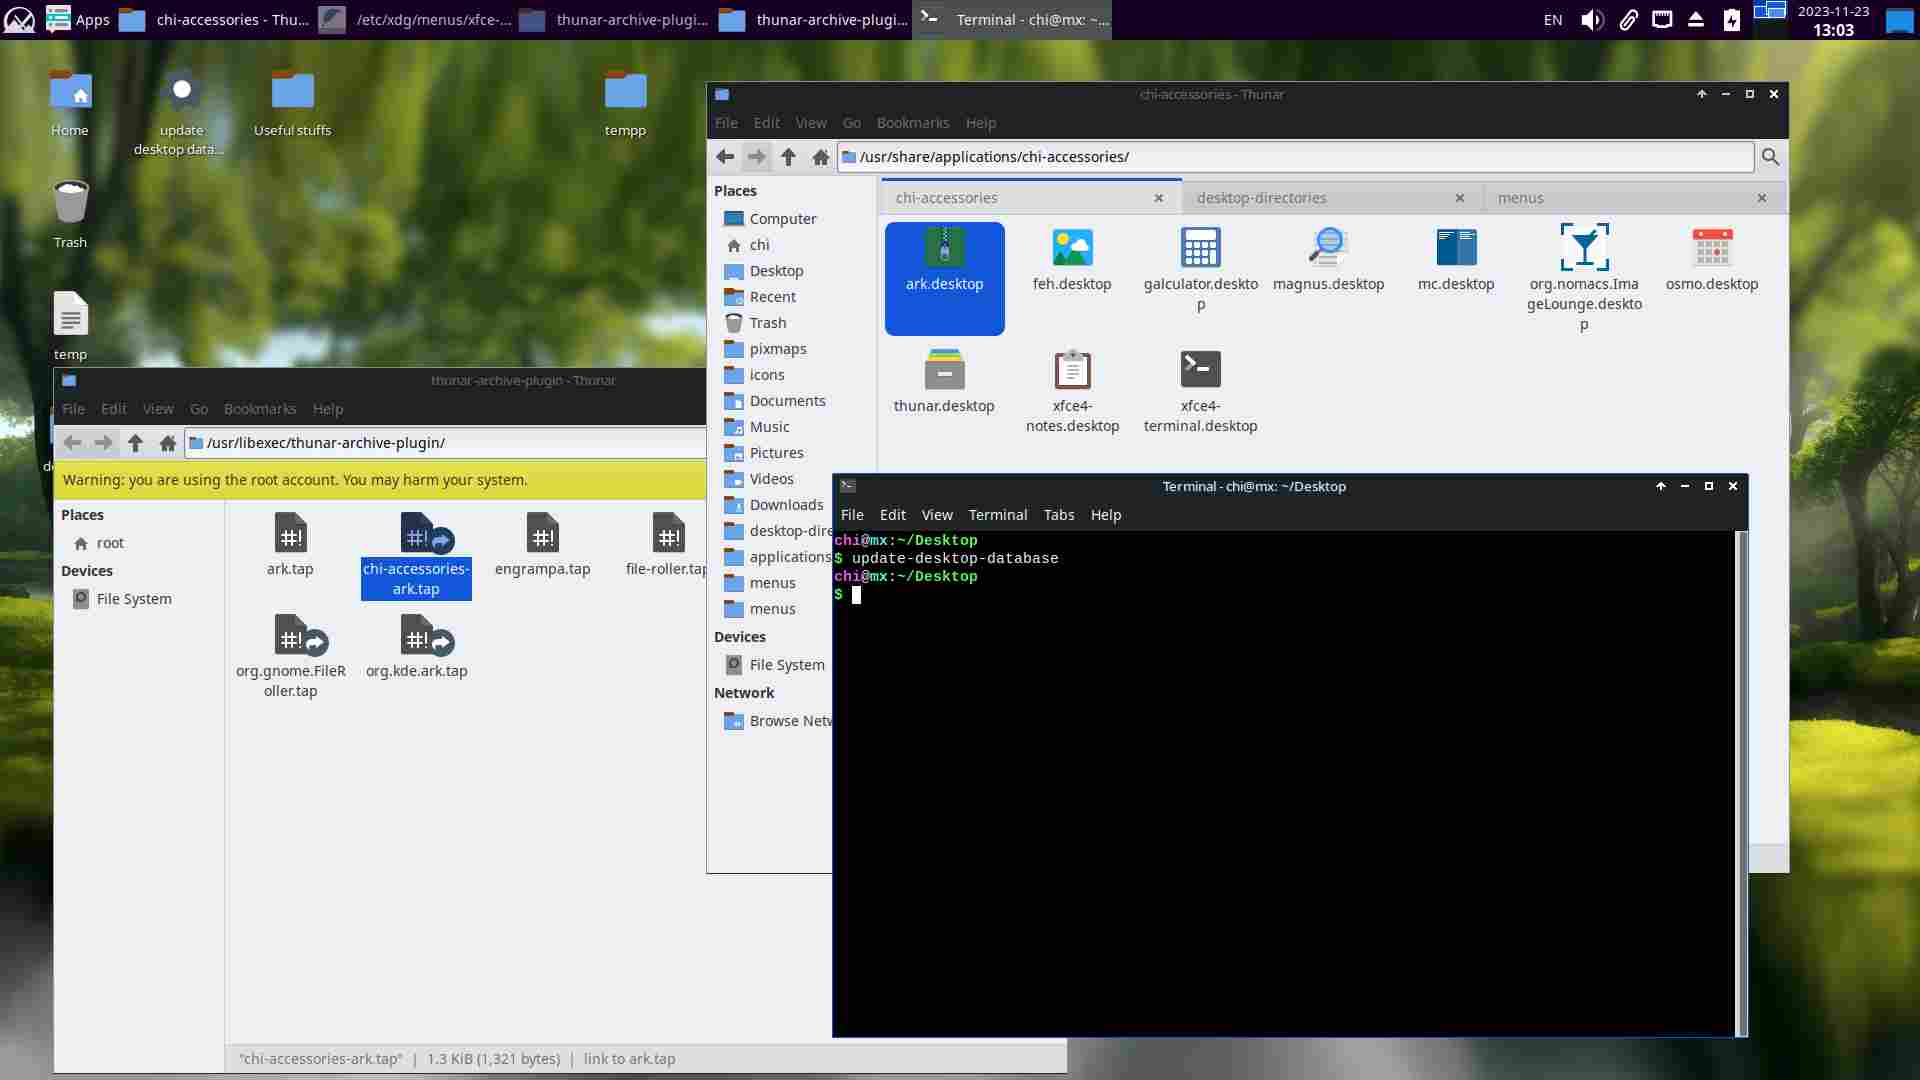Click the volume icon in system tray
Image resolution: width=1920 pixels, height=1080 pixels.
tap(1591, 20)
